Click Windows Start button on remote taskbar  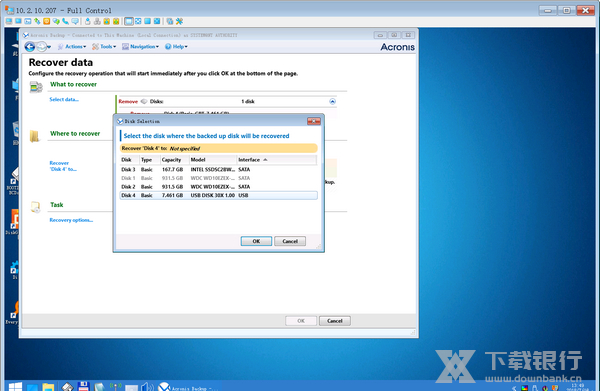[15, 386]
